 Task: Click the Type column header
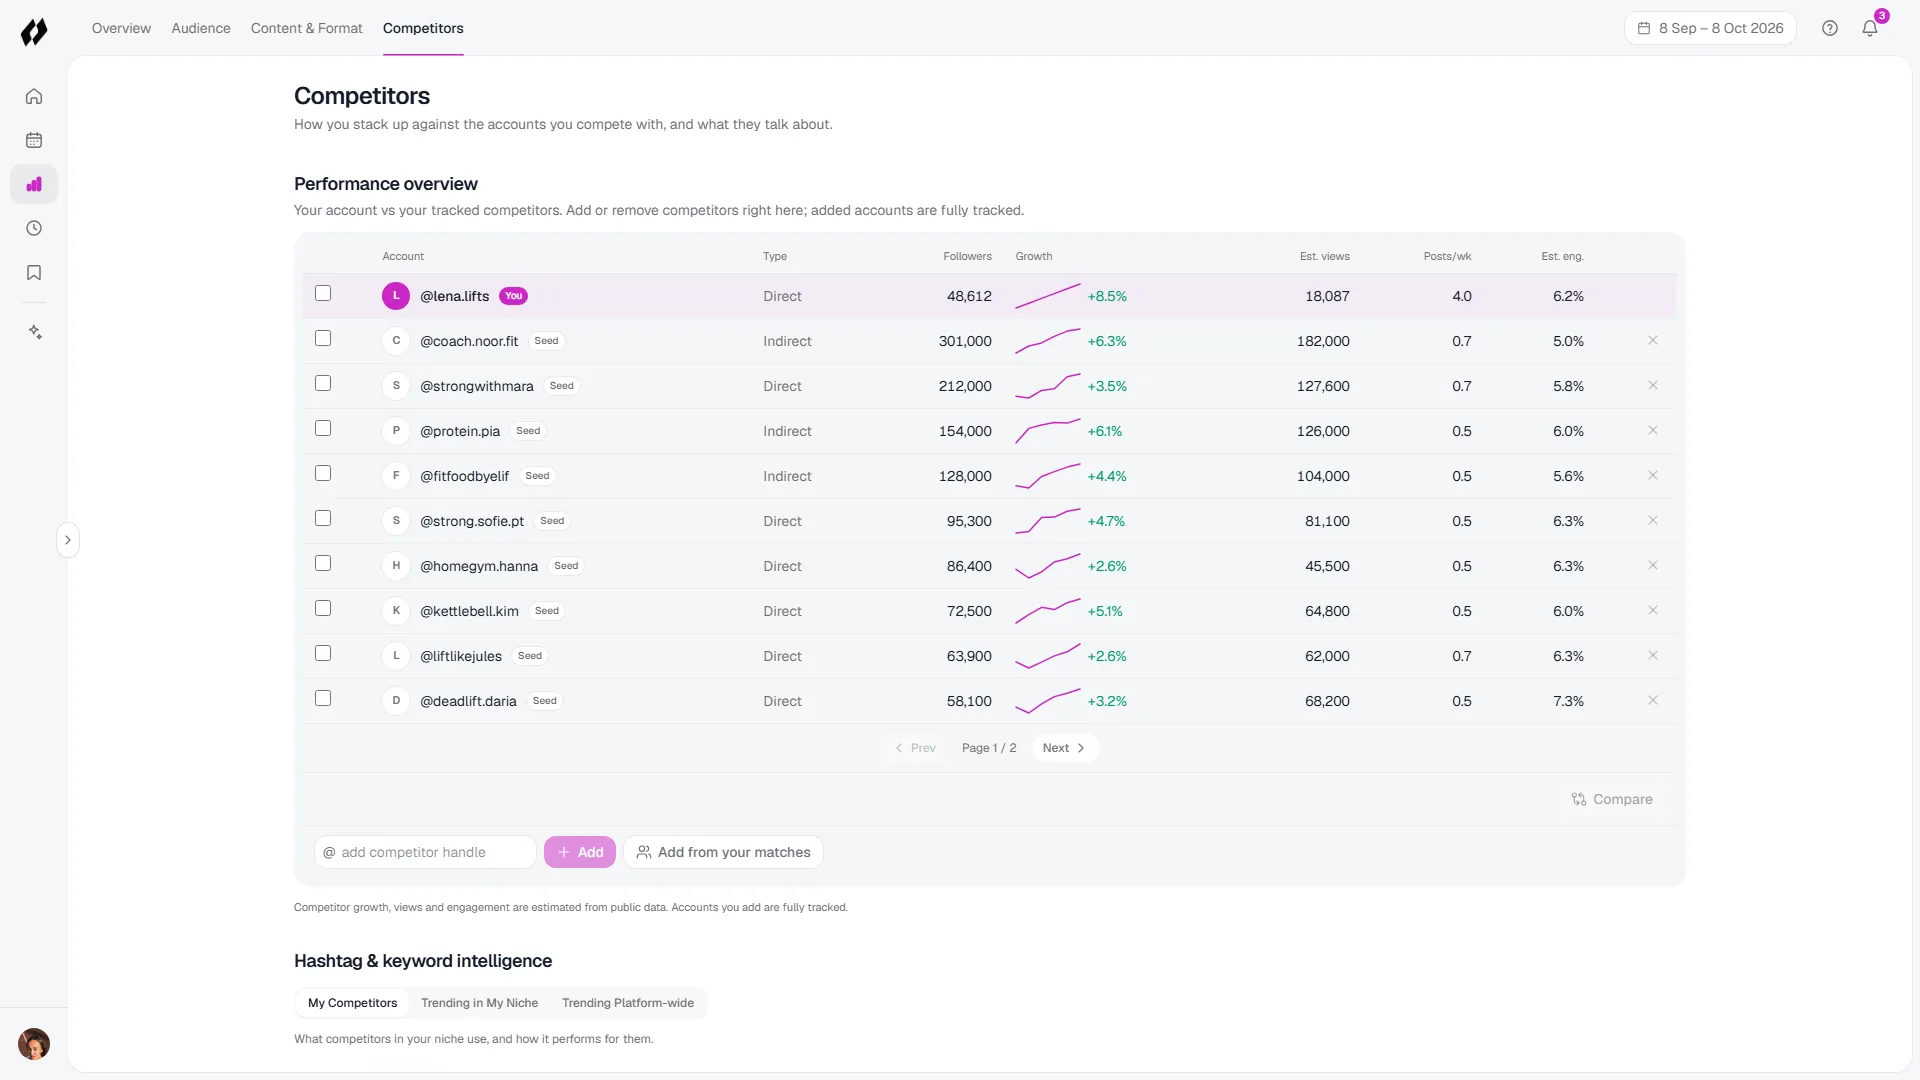point(775,256)
